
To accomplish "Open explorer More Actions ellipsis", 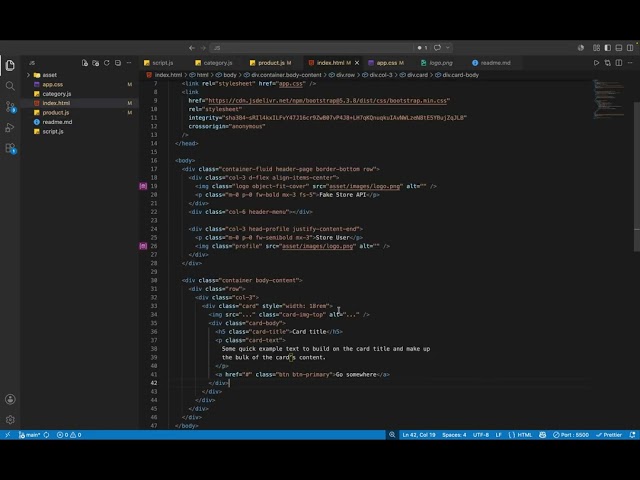I will [x=129, y=63].
